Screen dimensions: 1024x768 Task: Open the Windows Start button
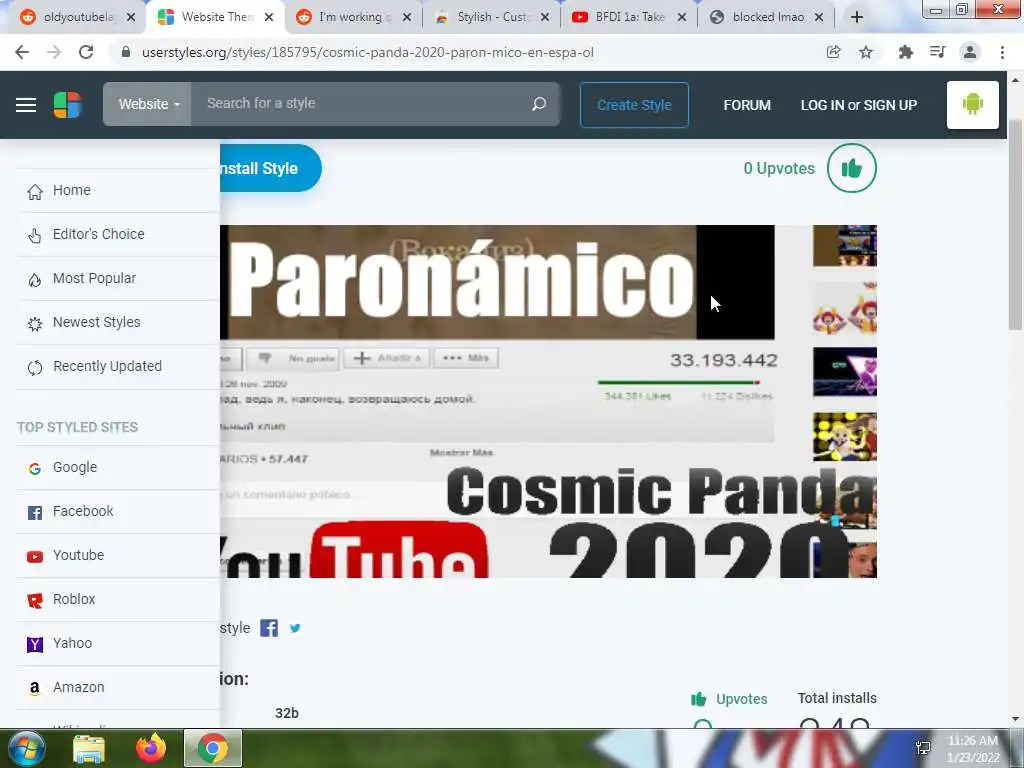click(x=26, y=748)
